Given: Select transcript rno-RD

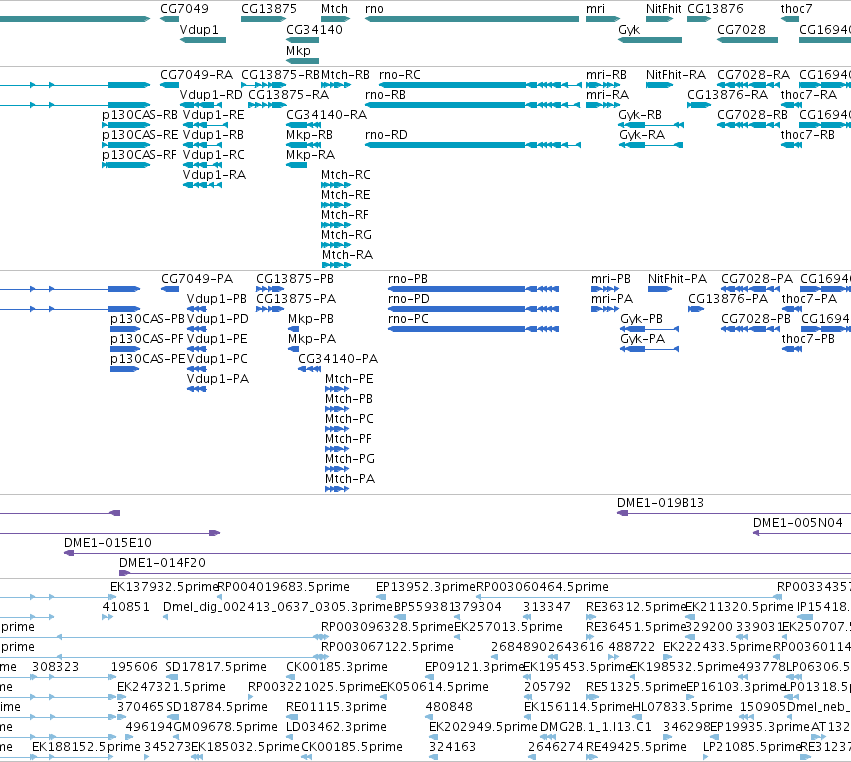Looking at the screenshot, I should coord(386,134).
